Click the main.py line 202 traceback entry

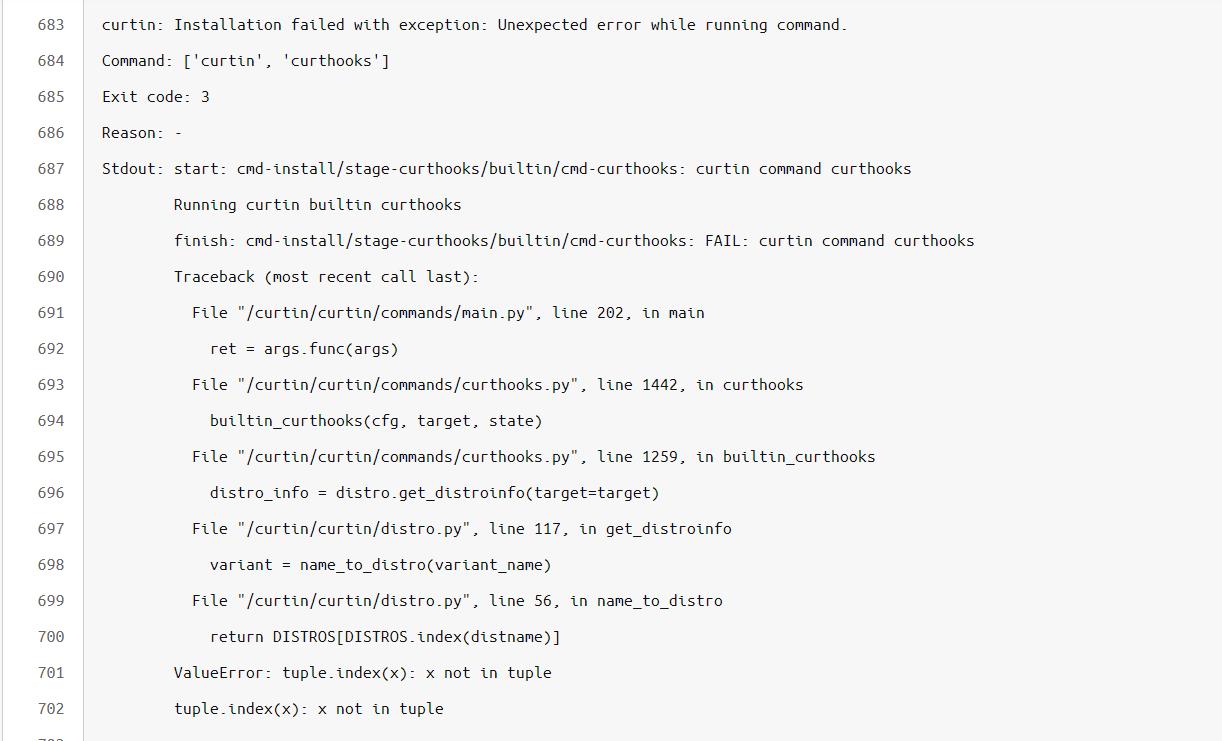(x=448, y=313)
